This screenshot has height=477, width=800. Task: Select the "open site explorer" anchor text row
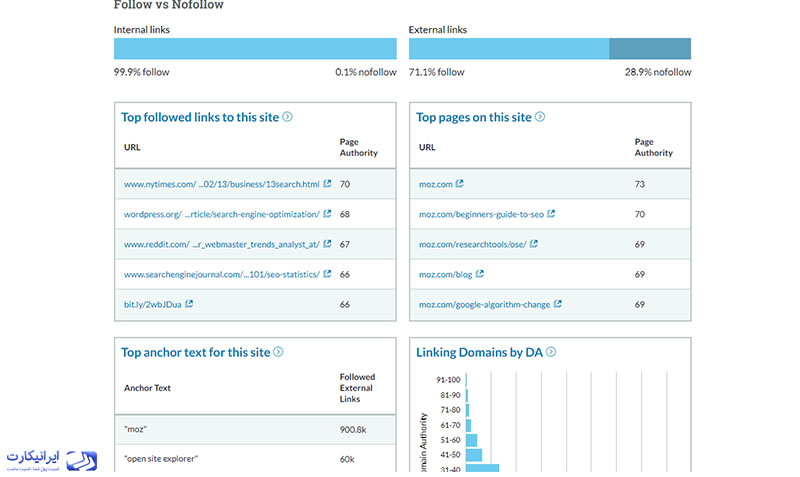(255, 459)
